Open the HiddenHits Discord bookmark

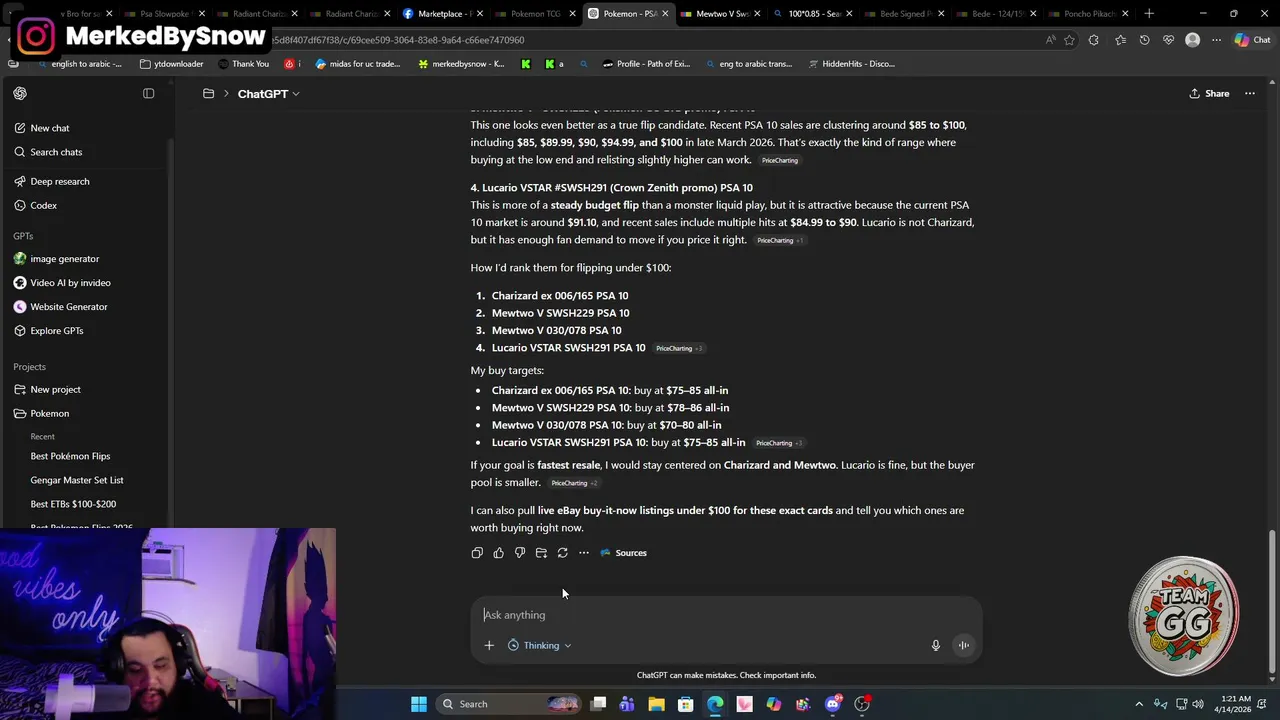tap(850, 64)
